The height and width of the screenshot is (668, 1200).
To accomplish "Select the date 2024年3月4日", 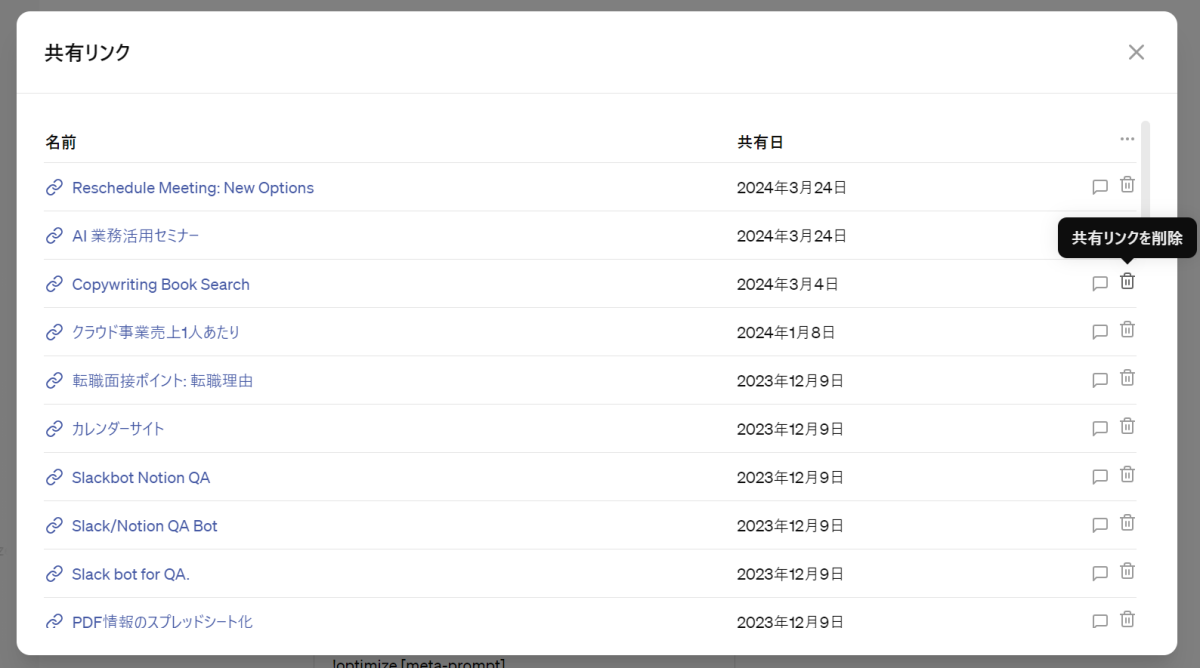I will click(x=788, y=284).
